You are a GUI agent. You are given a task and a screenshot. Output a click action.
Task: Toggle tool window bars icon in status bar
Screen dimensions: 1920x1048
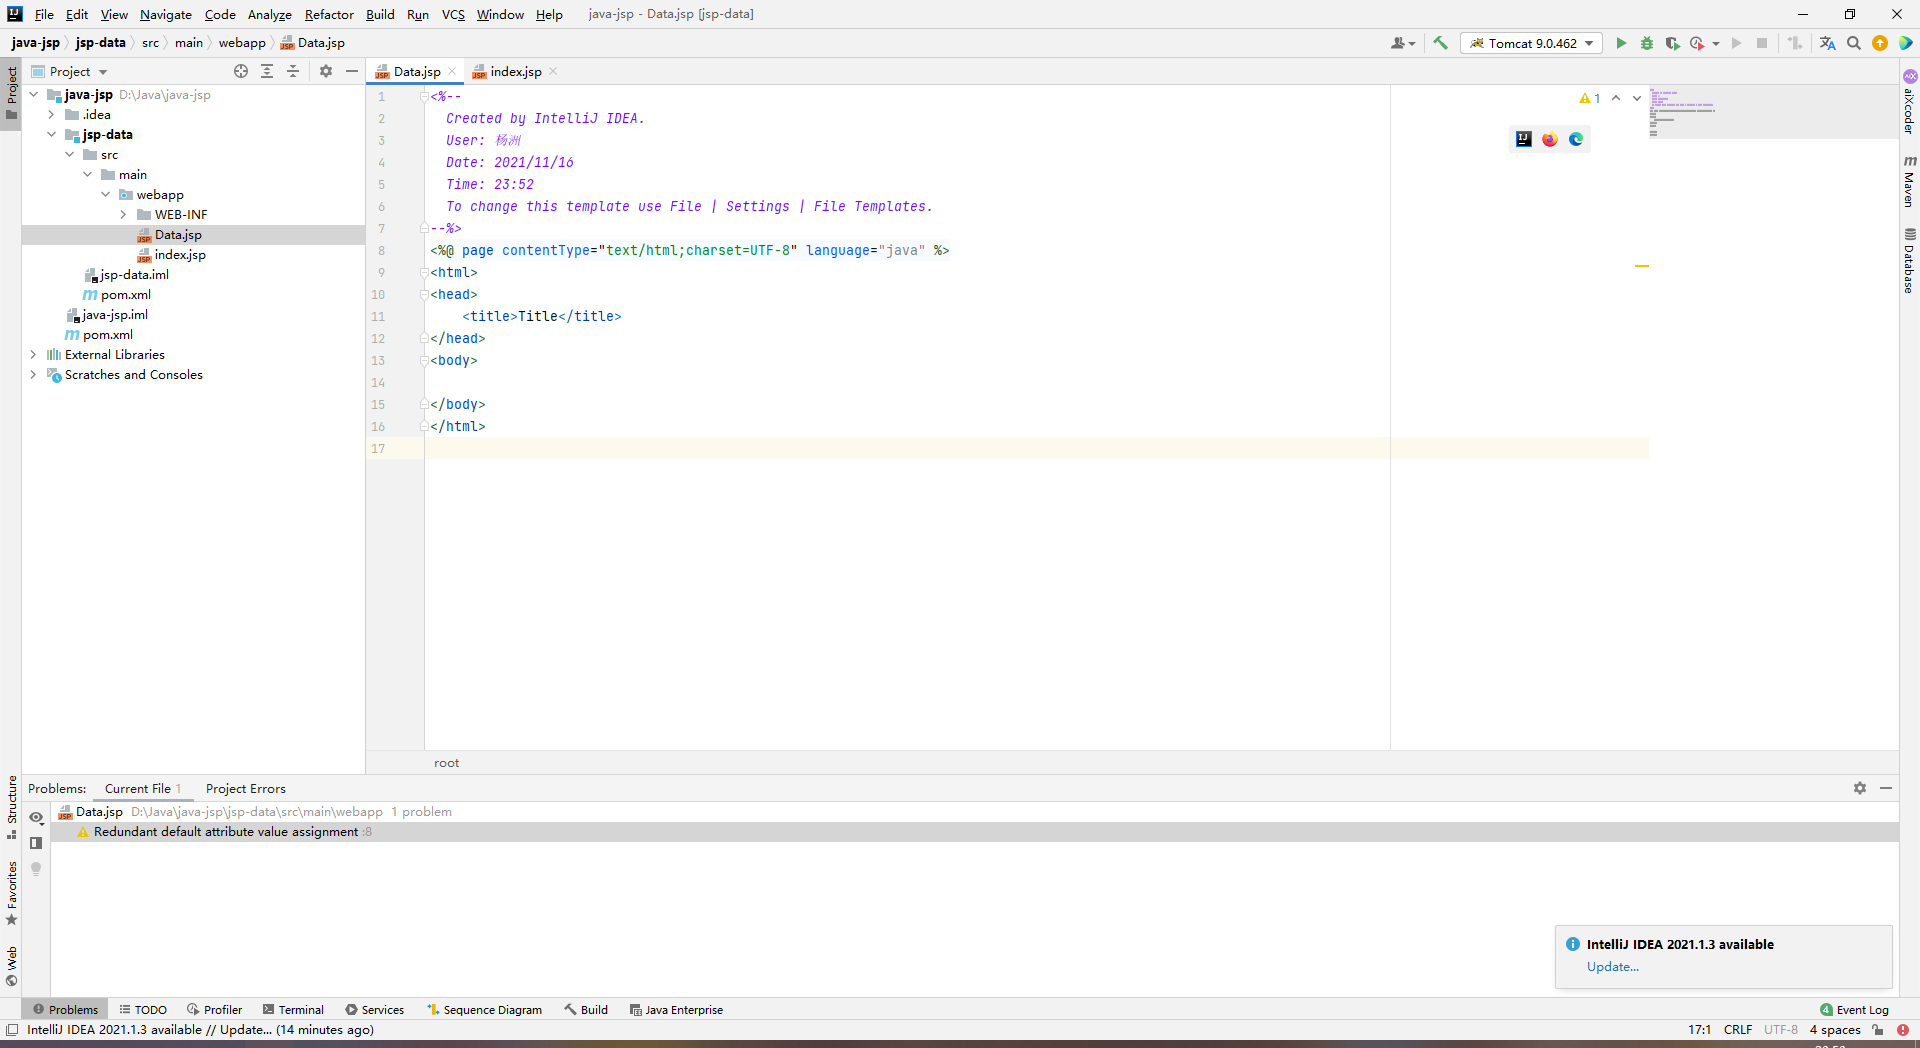(x=12, y=1030)
